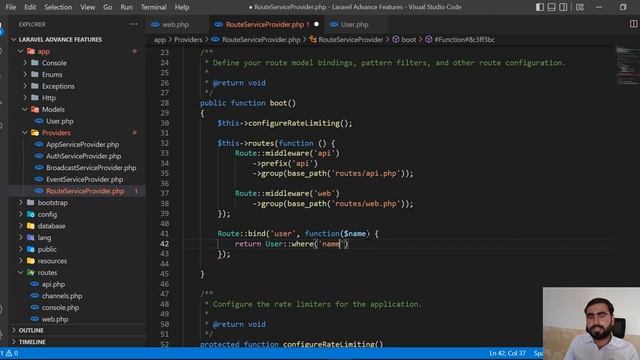Click Ln 42, Col 37 status indicator
Screen dimensions: 640x360
point(507,353)
